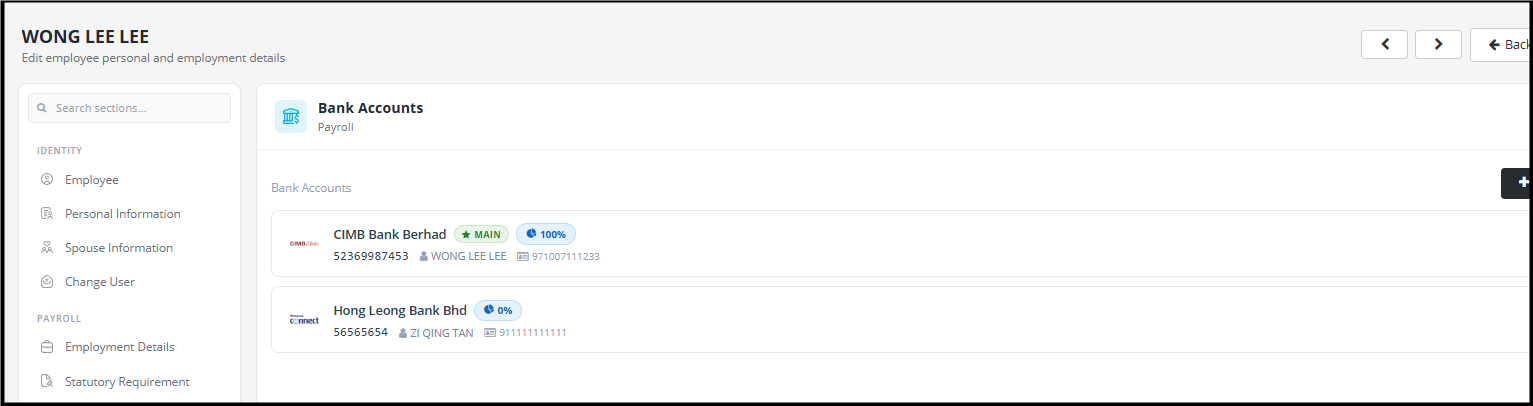The height and width of the screenshot is (406, 1533).
Task: Go to next employee with right chevron
Action: pos(1439,44)
